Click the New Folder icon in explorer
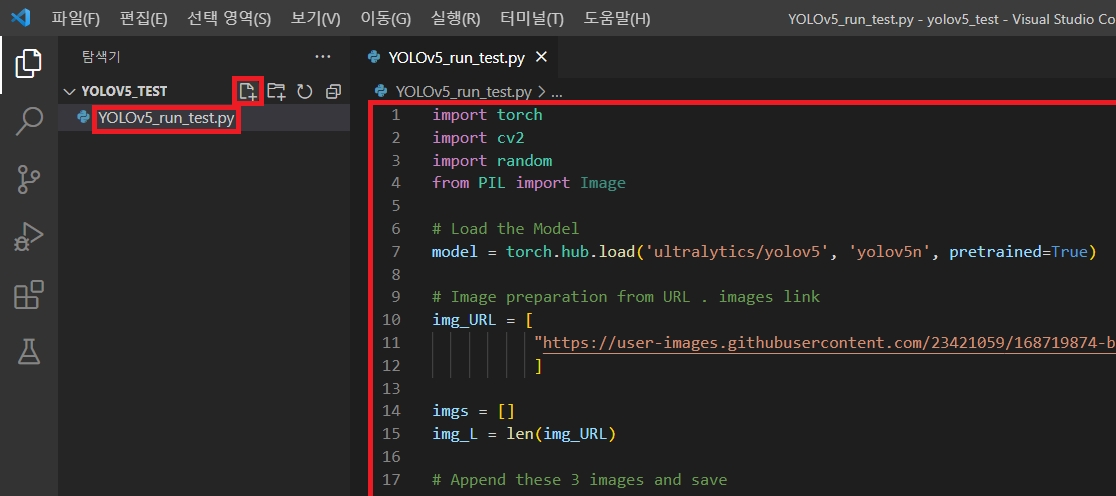 point(276,91)
